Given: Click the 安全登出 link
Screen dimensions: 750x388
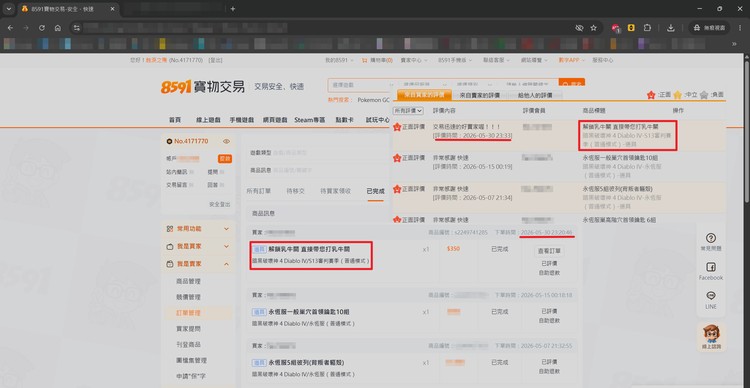Looking at the screenshot, I should tap(220, 204).
